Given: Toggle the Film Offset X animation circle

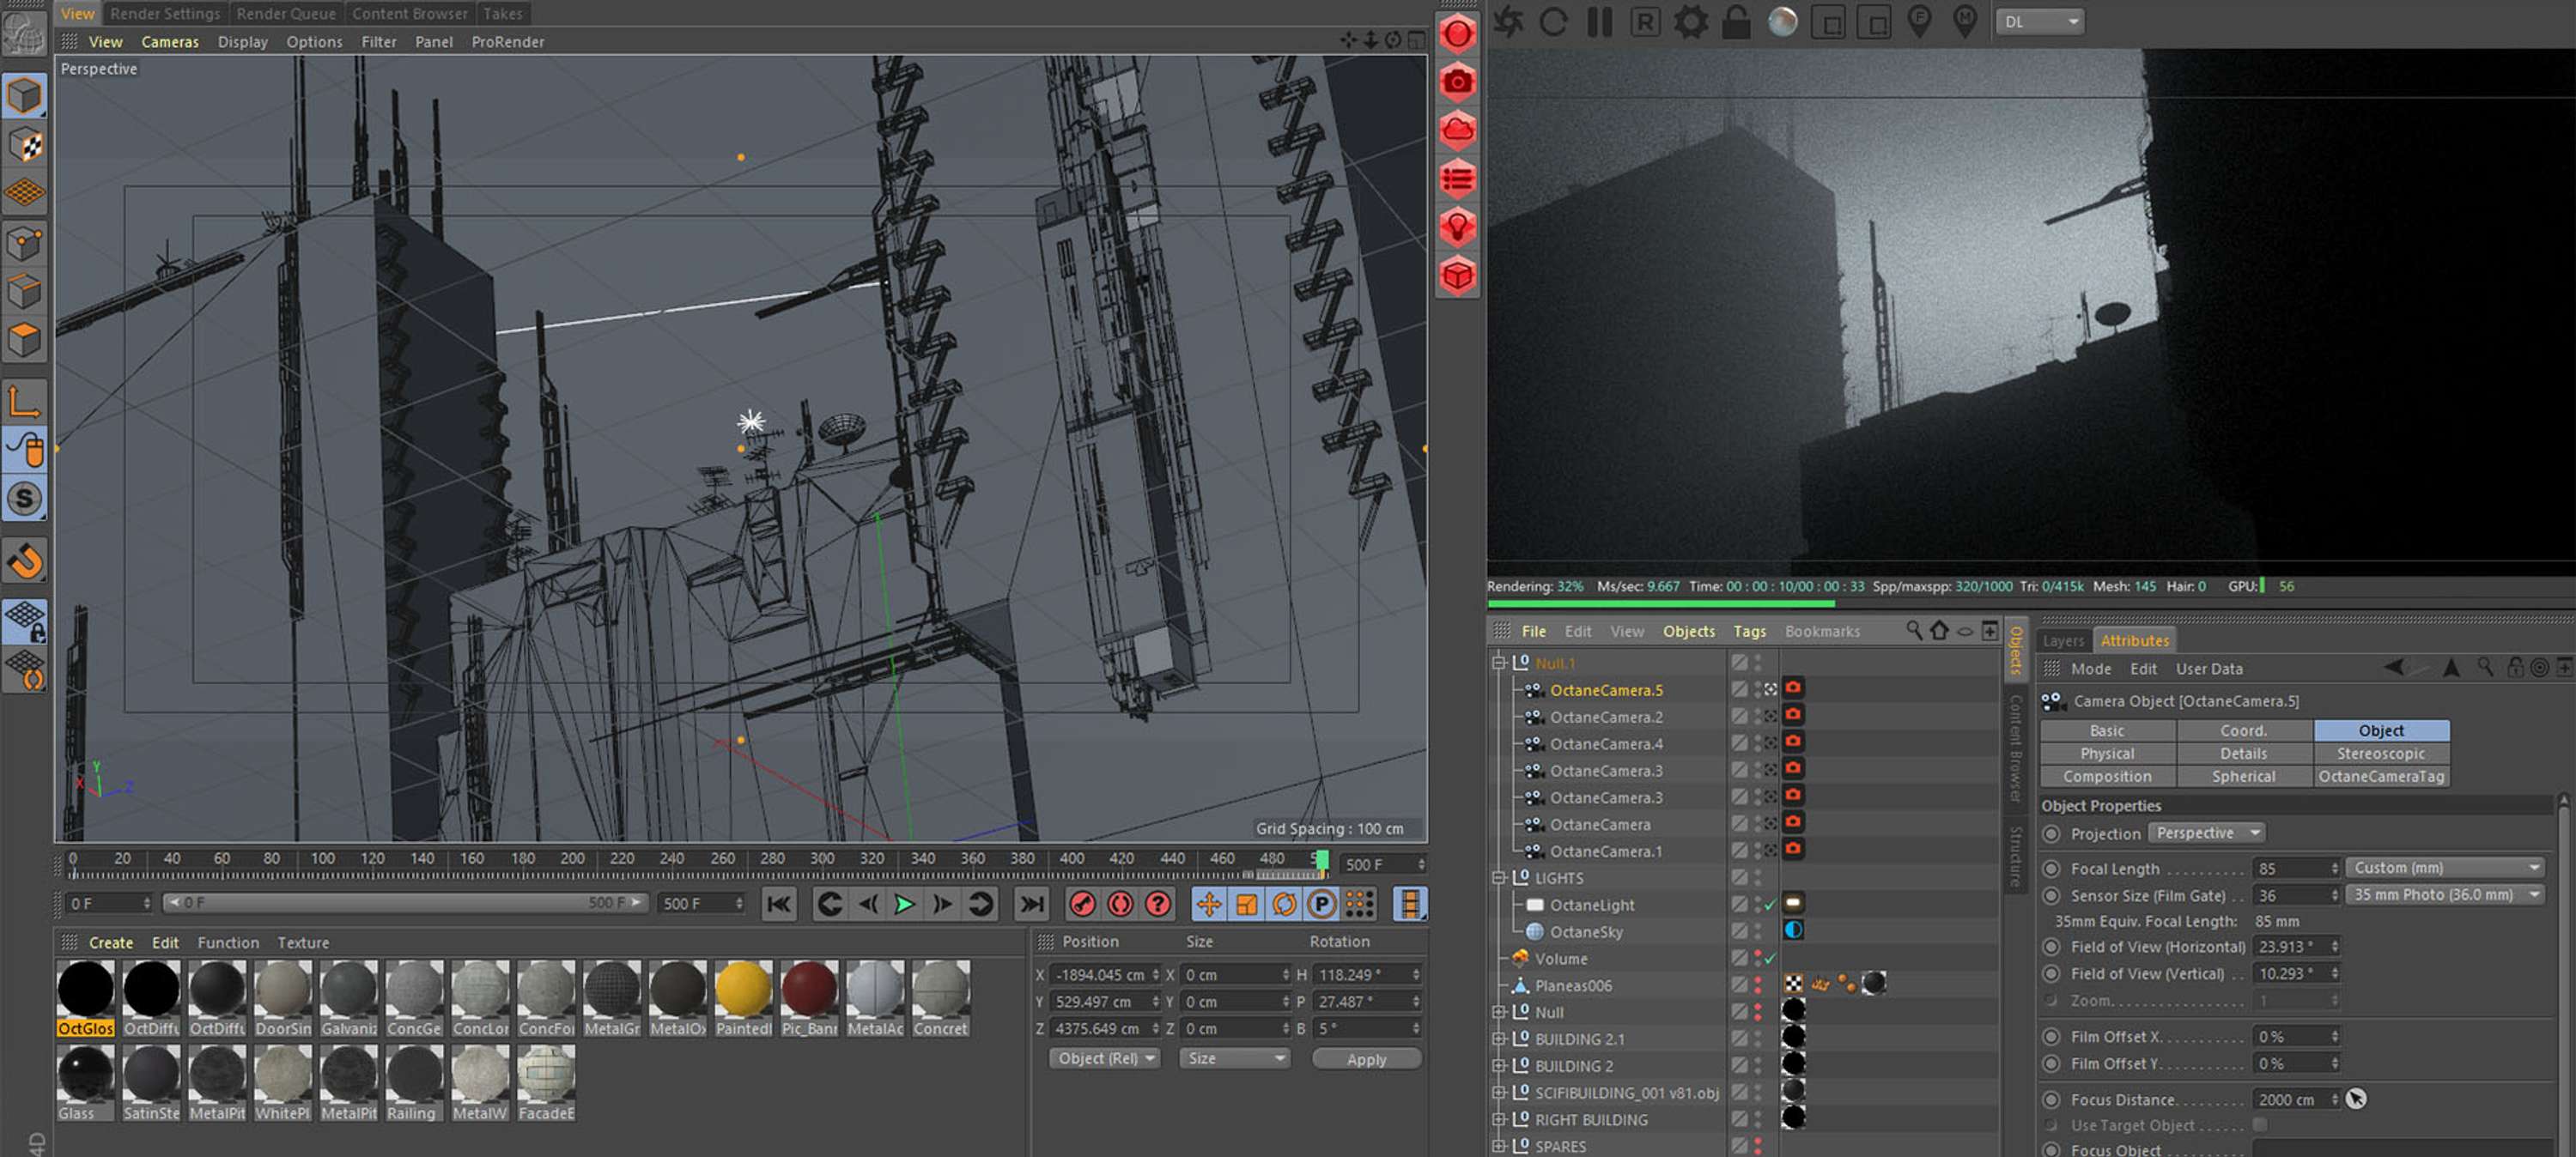Looking at the screenshot, I should (2051, 1037).
